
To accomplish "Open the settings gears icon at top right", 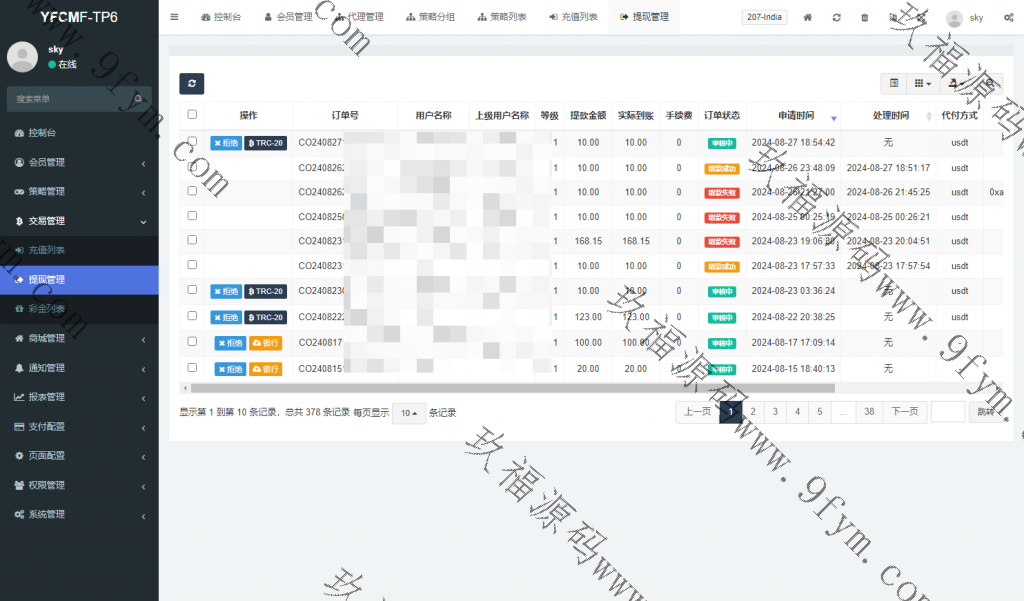I will point(1008,18).
